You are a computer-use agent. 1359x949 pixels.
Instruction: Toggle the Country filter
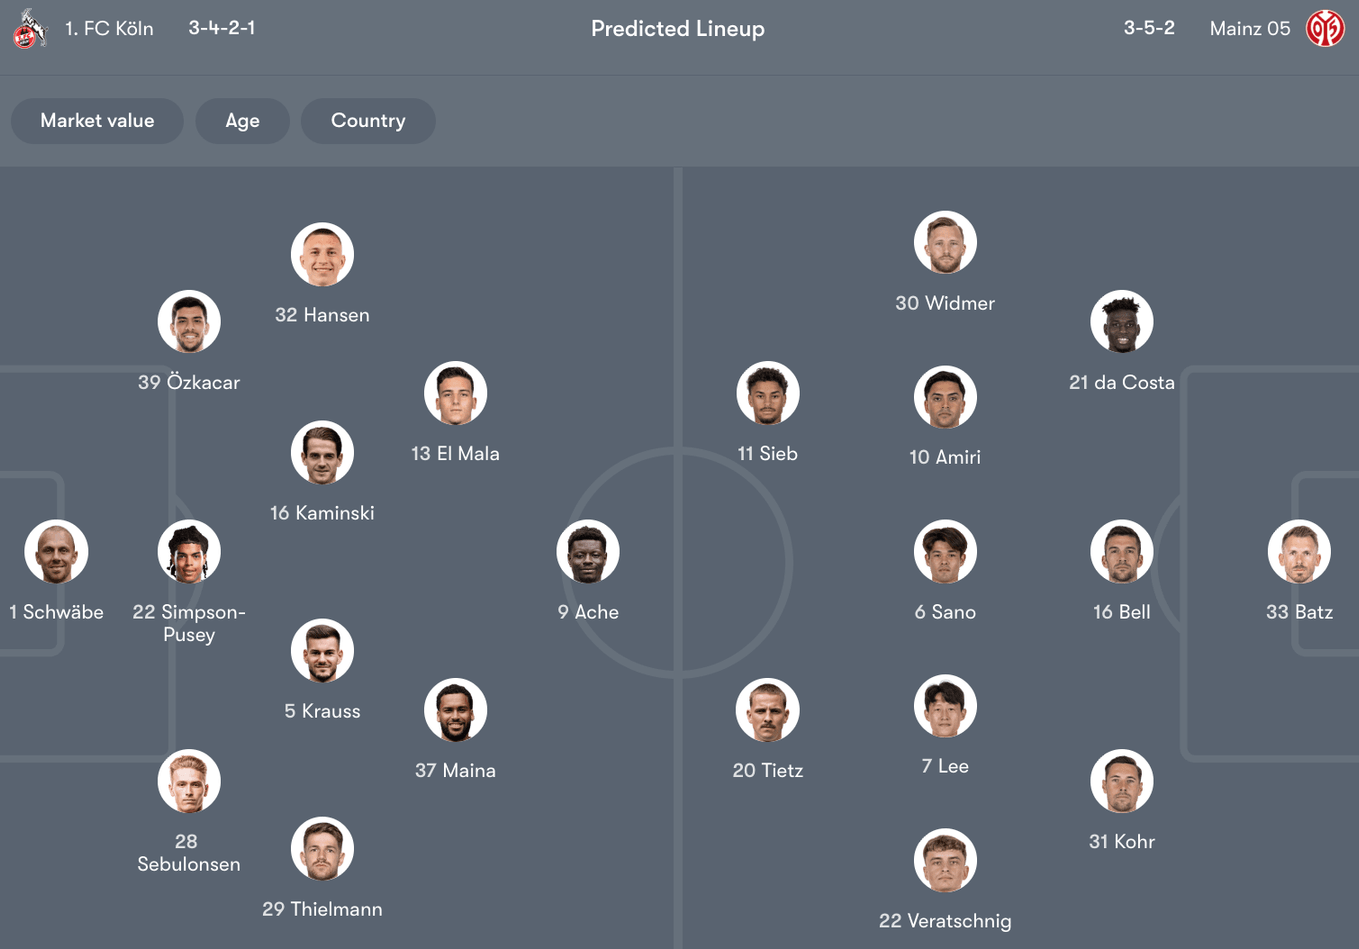pos(368,121)
